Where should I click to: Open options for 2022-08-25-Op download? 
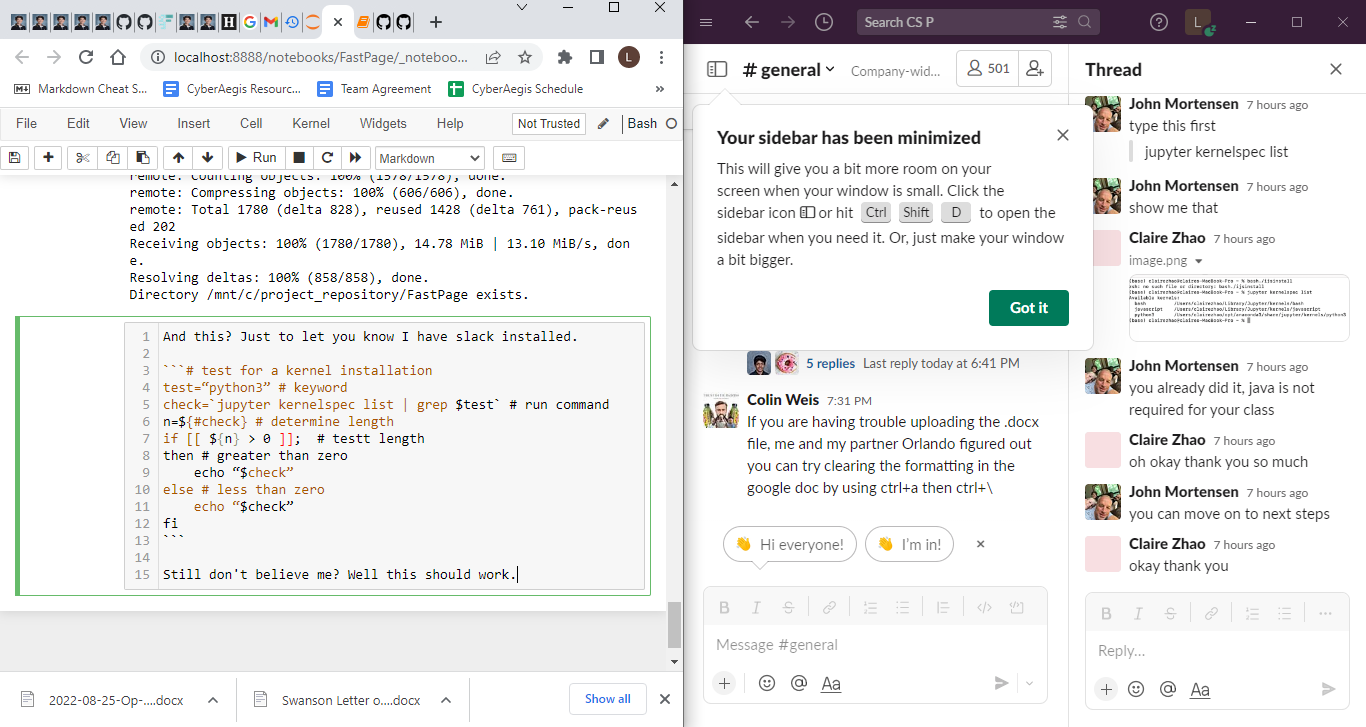[213, 700]
